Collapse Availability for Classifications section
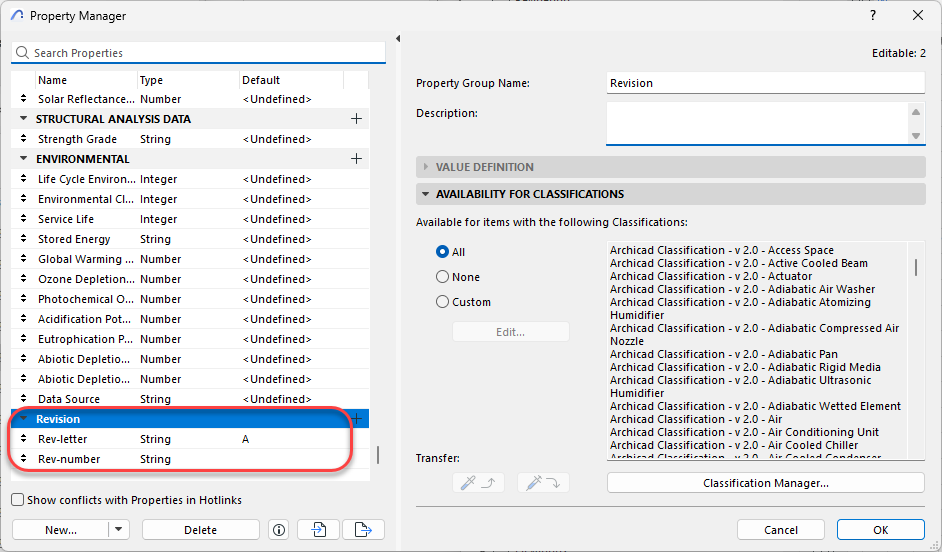 425,194
